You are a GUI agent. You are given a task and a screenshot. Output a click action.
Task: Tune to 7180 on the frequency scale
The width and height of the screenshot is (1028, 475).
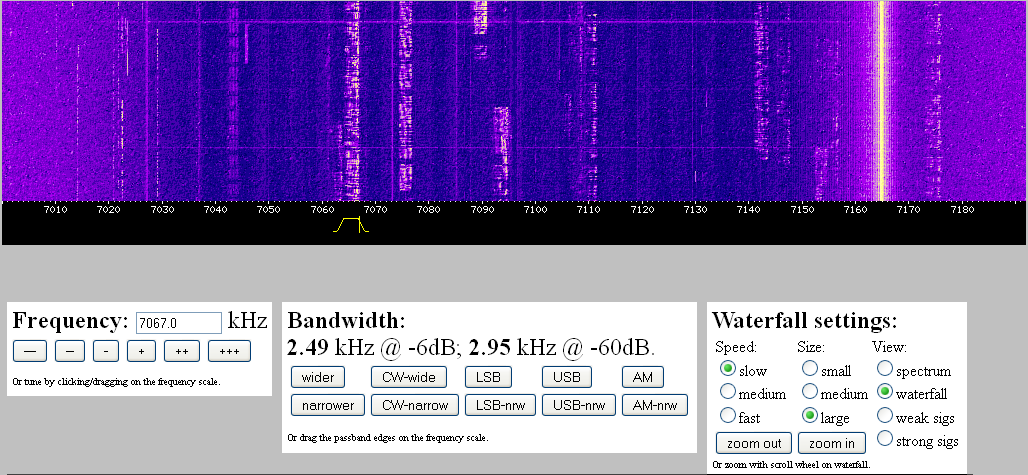(962, 210)
